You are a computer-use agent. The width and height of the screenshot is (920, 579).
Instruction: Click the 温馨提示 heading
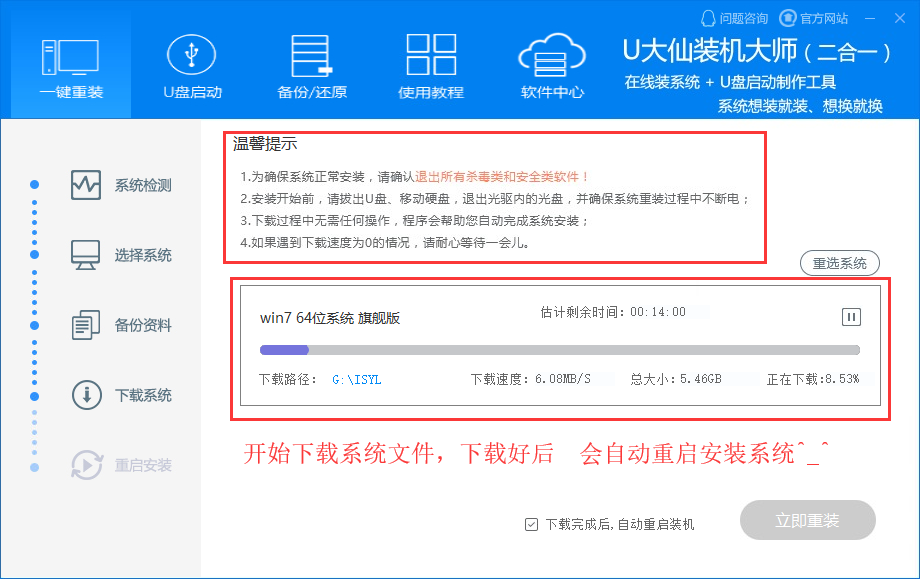265,144
